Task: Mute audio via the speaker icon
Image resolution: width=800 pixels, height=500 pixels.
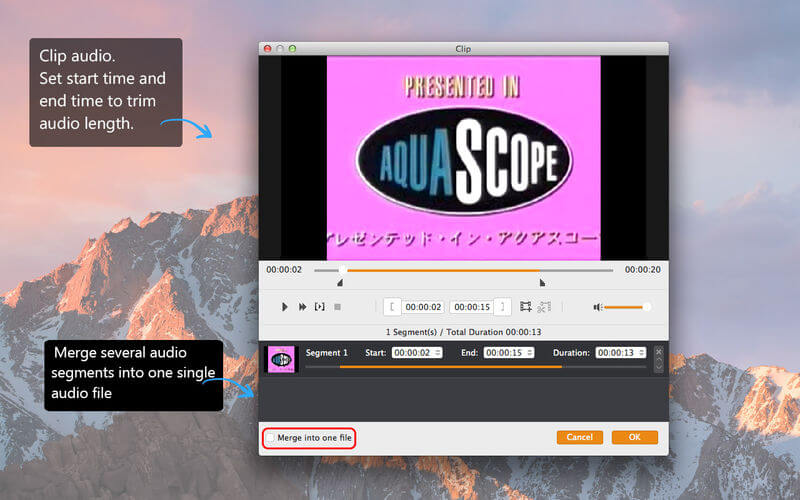Action: point(597,307)
